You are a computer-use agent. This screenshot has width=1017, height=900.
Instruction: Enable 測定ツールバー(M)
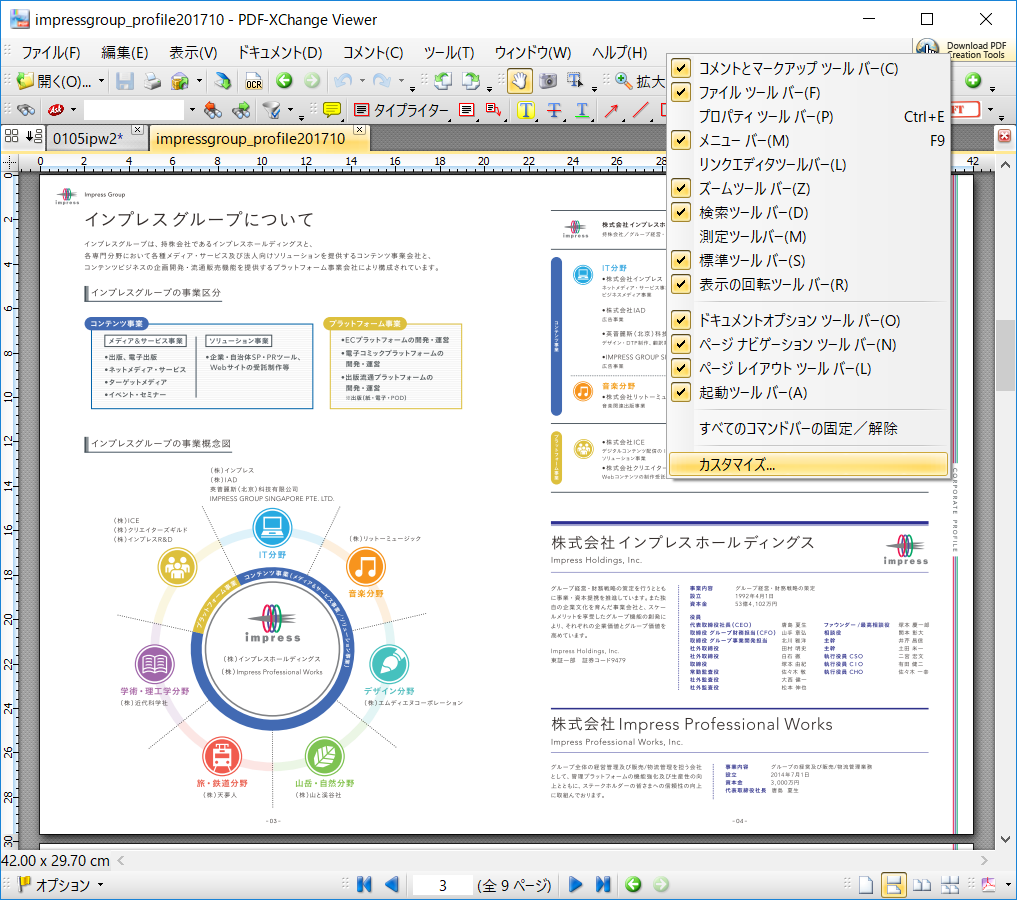[x=809, y=237]
